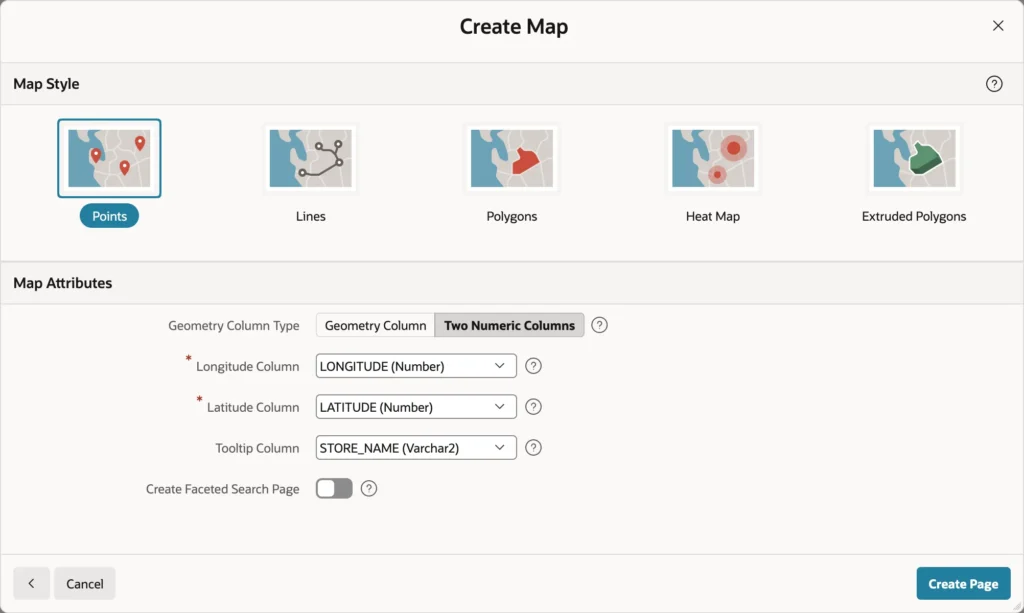Toggle Create Faceted Search Page switch

click(x=334, y=488)
